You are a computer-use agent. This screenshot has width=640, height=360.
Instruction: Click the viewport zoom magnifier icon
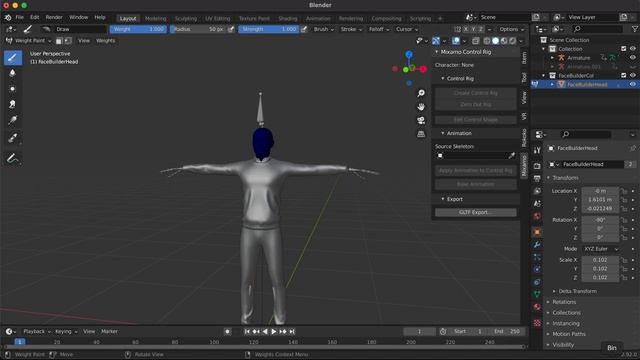(x=421, y=93)
